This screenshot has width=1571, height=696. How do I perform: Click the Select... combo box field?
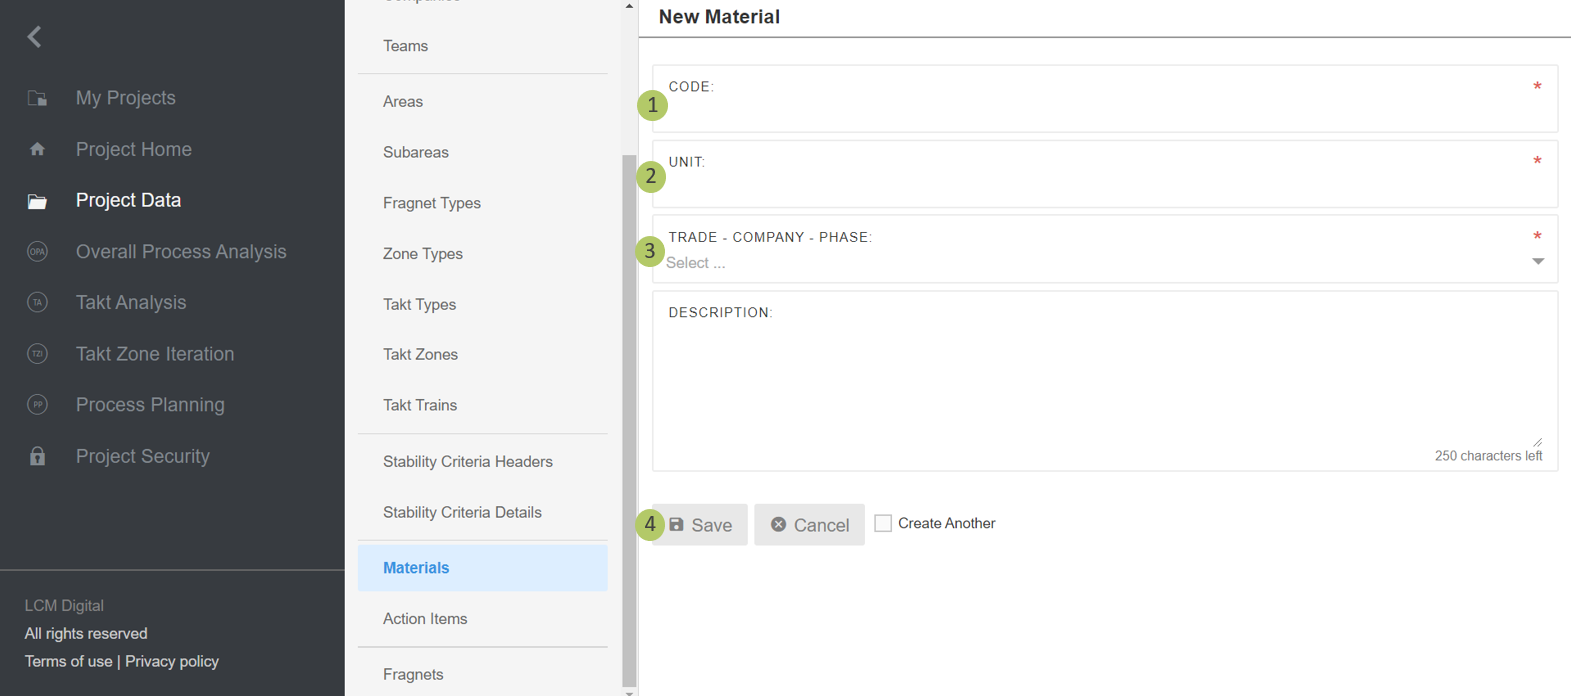(1090, 263)
